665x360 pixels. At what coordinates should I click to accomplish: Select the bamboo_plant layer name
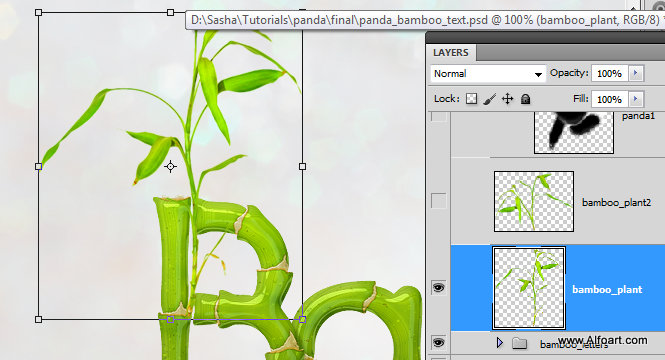[607, 290]
